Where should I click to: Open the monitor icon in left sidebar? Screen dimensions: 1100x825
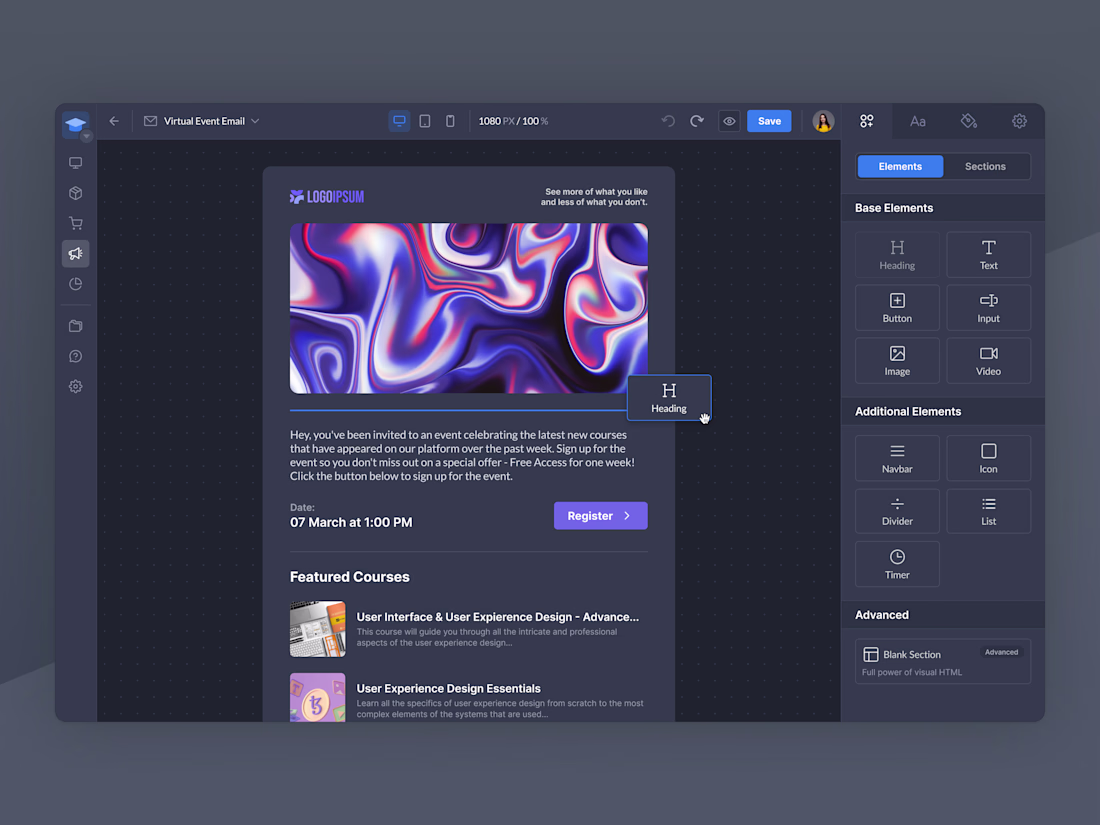point(76,163)
